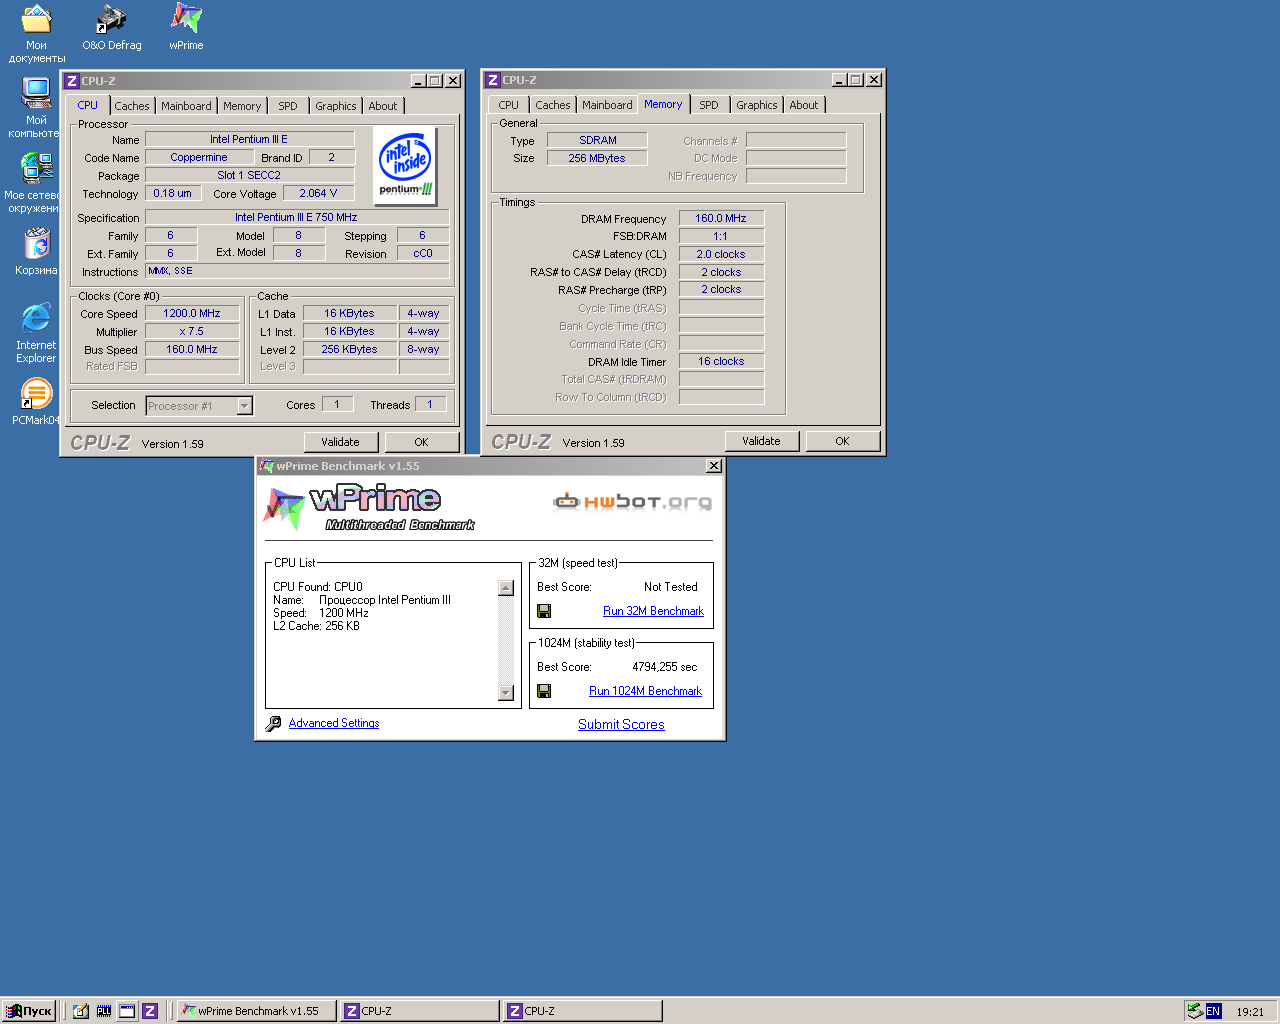Click the taskbar clock showing 19:21
The image size is (1280, 1024).
1250,1012
